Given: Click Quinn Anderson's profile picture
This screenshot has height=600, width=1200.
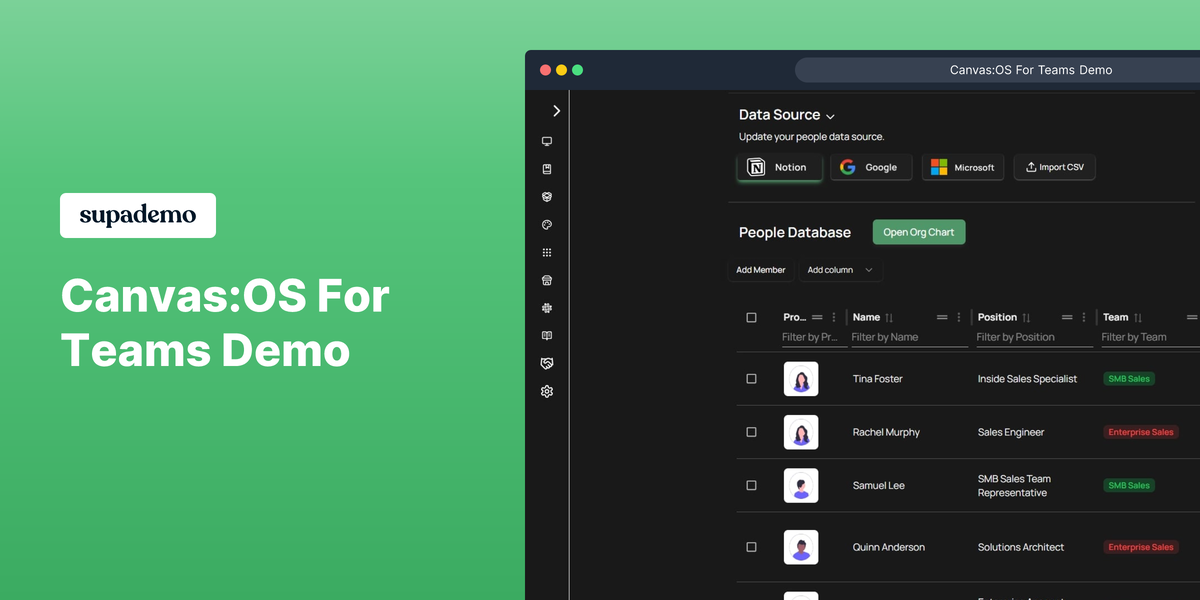Looking at the screenshot, I should (x=801, y=547).
